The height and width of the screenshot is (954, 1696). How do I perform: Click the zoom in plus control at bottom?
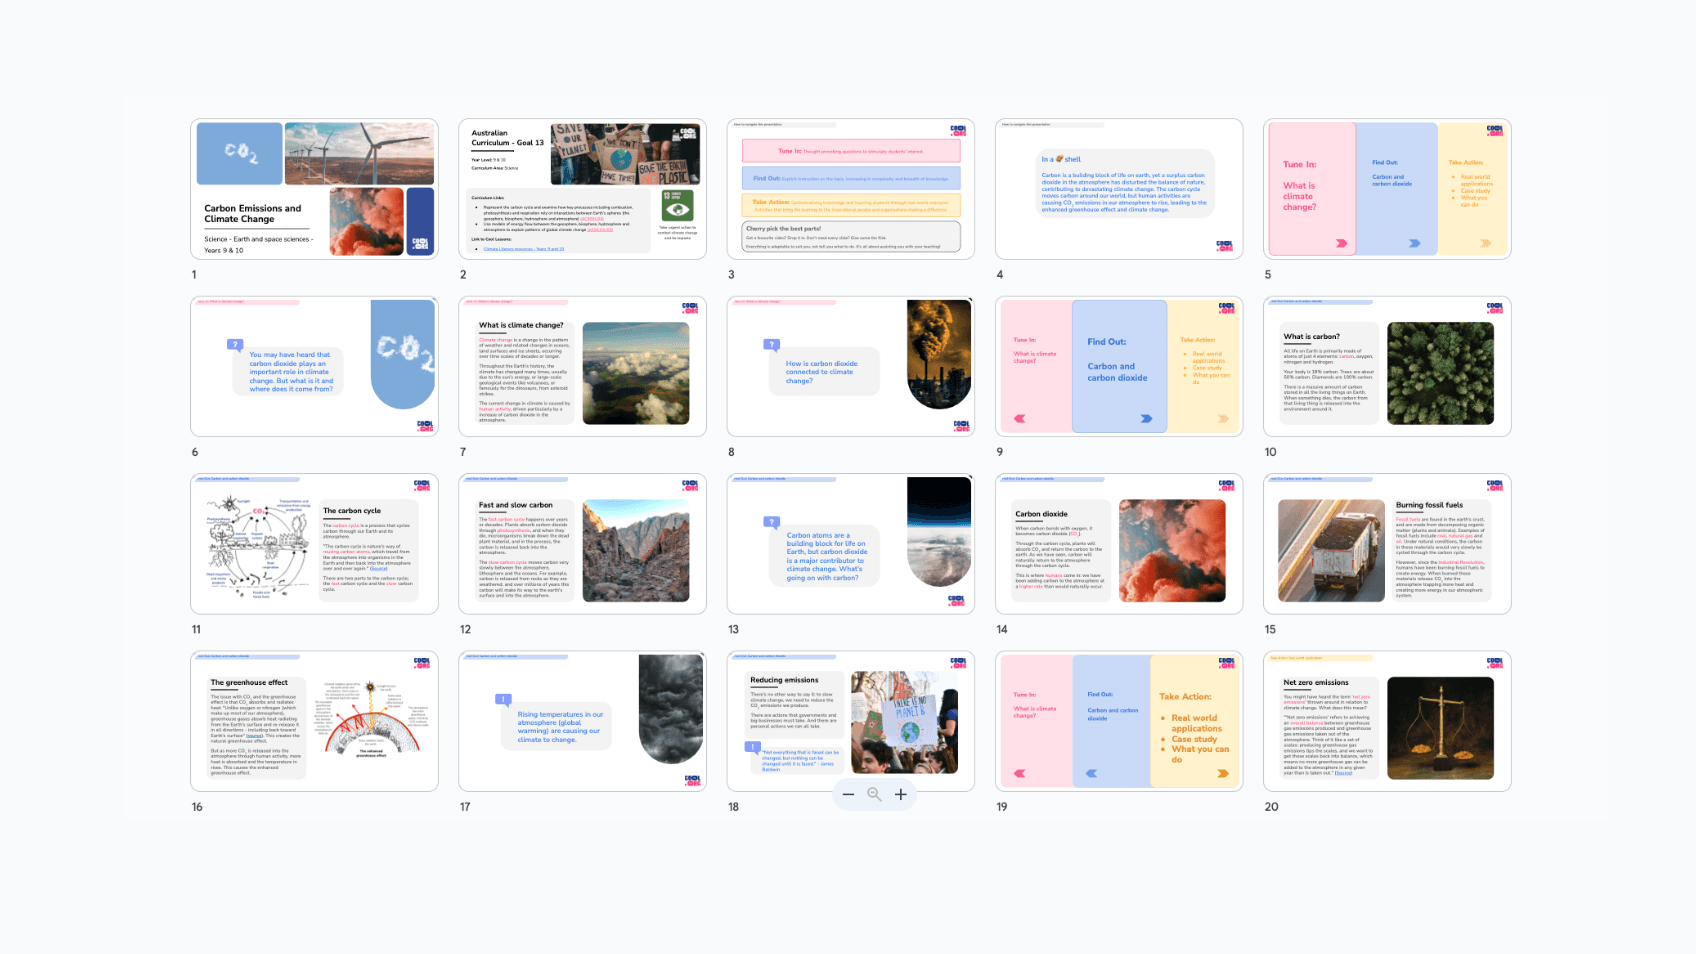tap(900, 794)
